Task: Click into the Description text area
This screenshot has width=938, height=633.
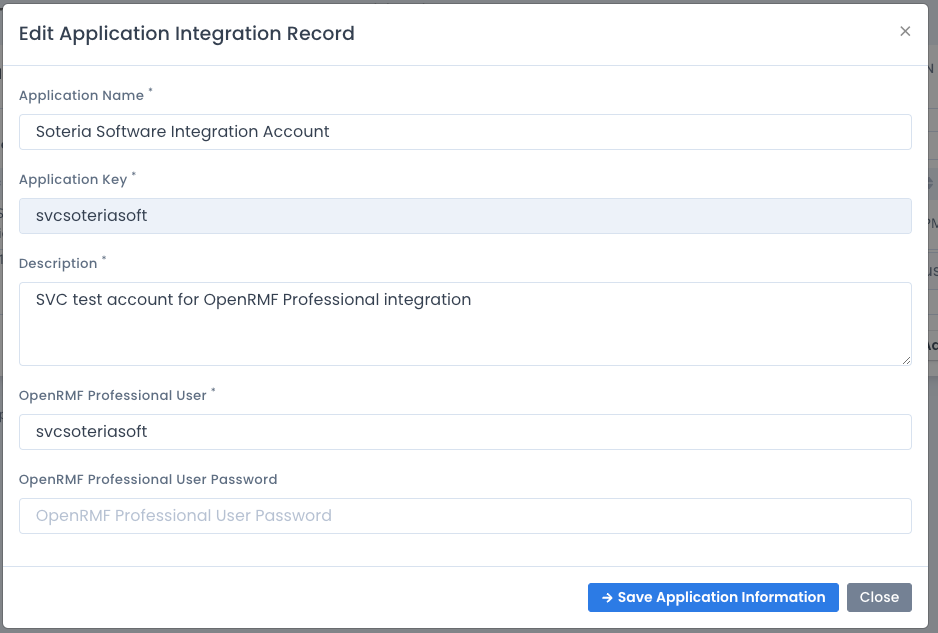Action: 465,324
